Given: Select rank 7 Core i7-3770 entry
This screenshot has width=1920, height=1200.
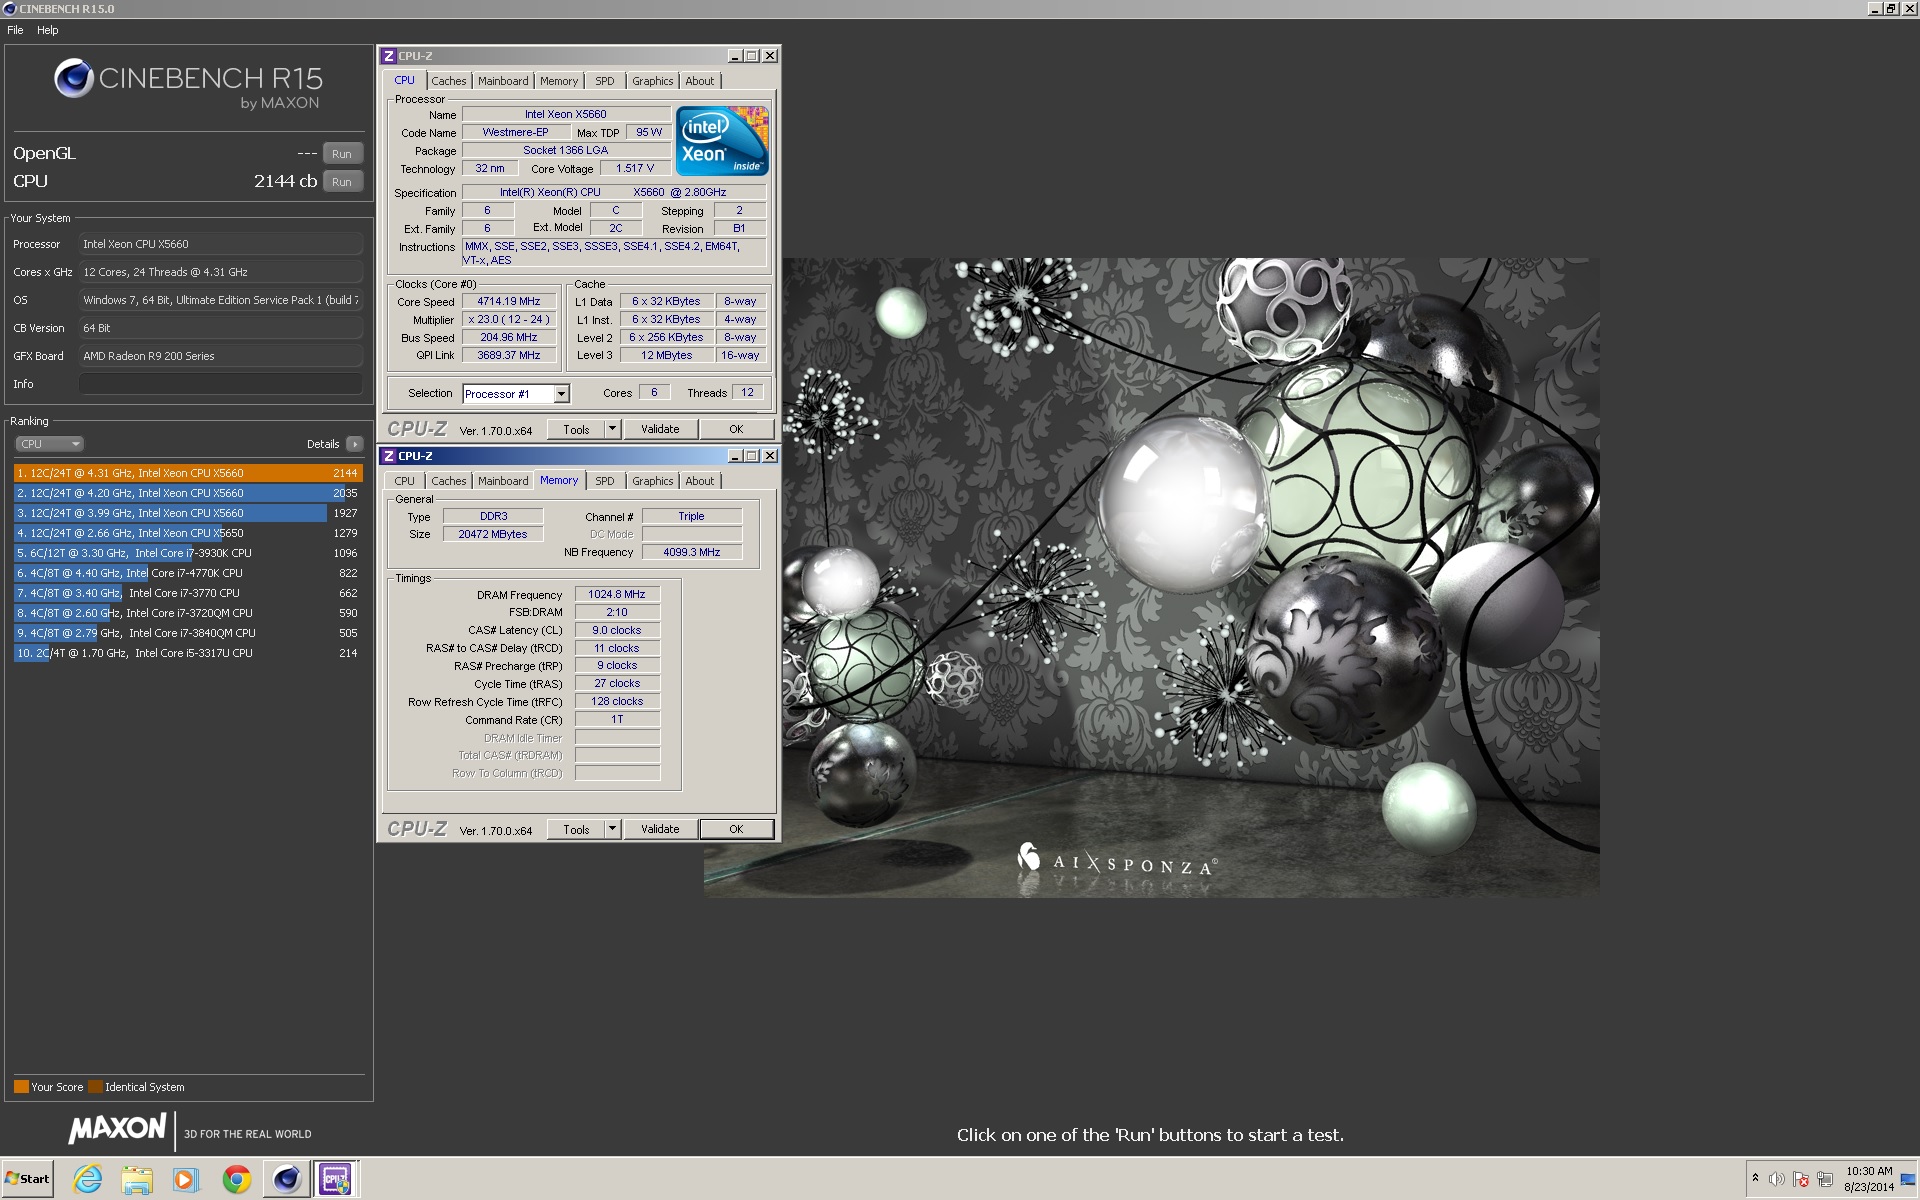Looking at the screenshot, I should (188, 593).
